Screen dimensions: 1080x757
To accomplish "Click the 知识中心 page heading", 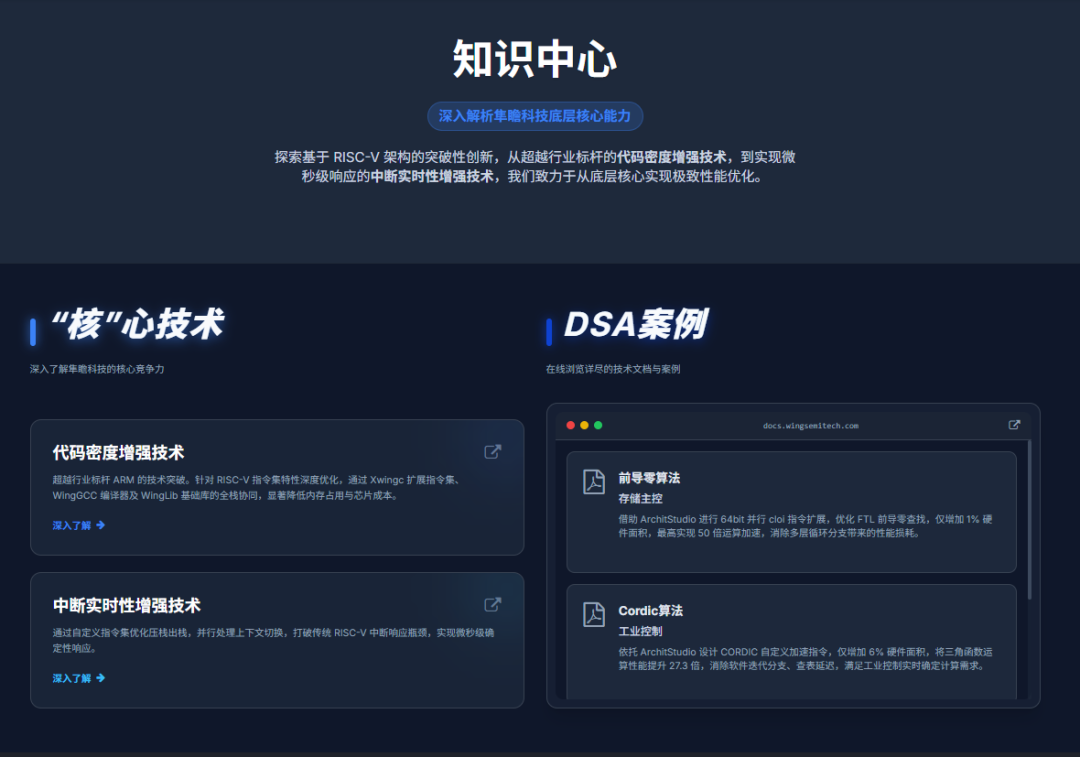I will (535, 59).
